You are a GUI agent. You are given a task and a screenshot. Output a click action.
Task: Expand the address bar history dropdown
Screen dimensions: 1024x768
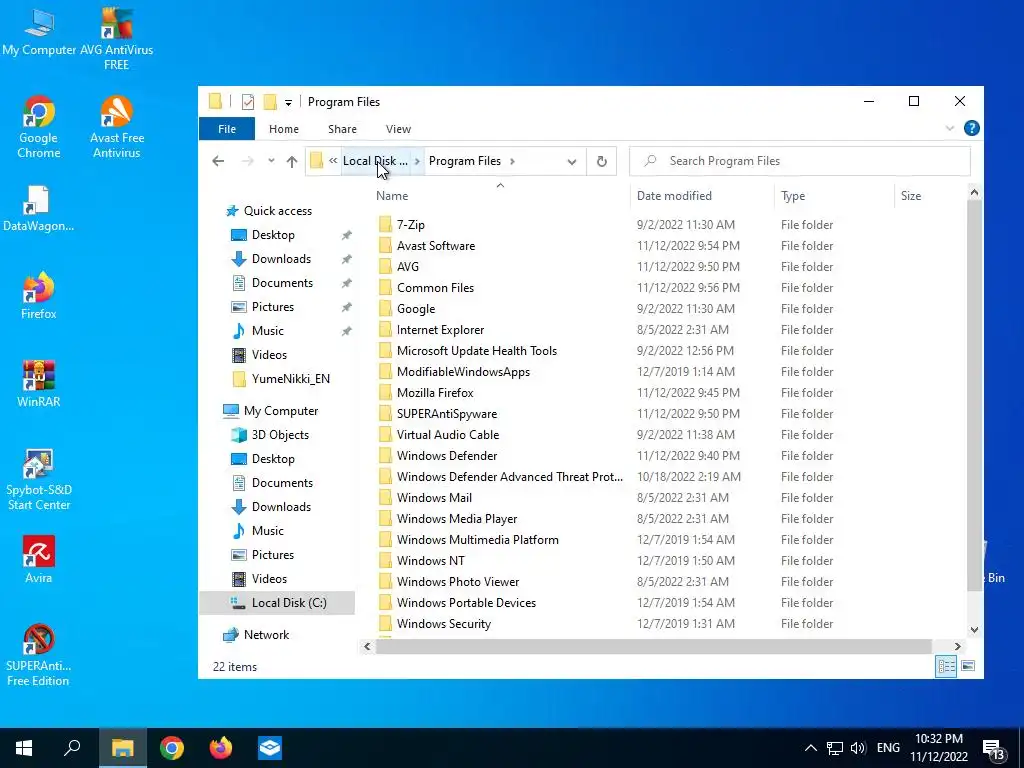[571, 161]
